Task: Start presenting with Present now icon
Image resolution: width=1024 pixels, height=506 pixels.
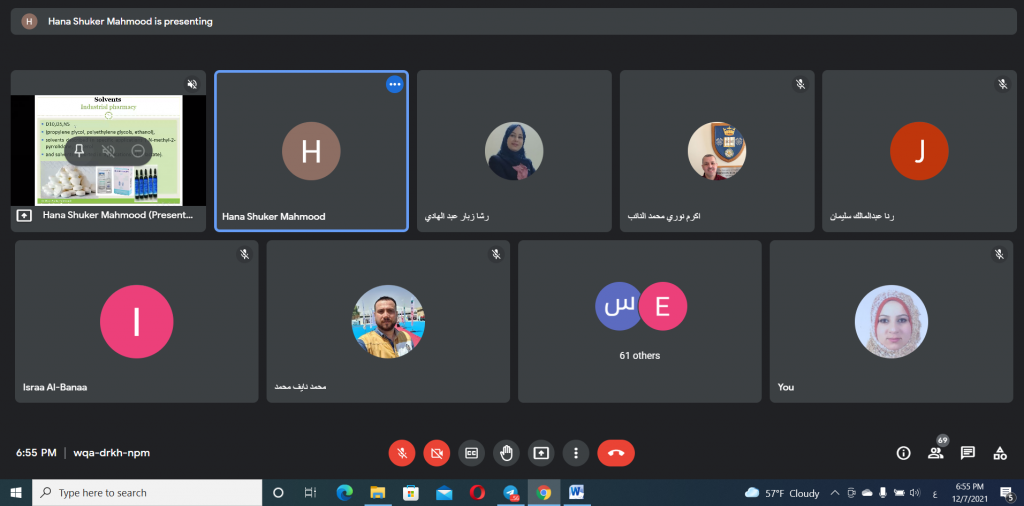Action: click(x=541, y=453)
